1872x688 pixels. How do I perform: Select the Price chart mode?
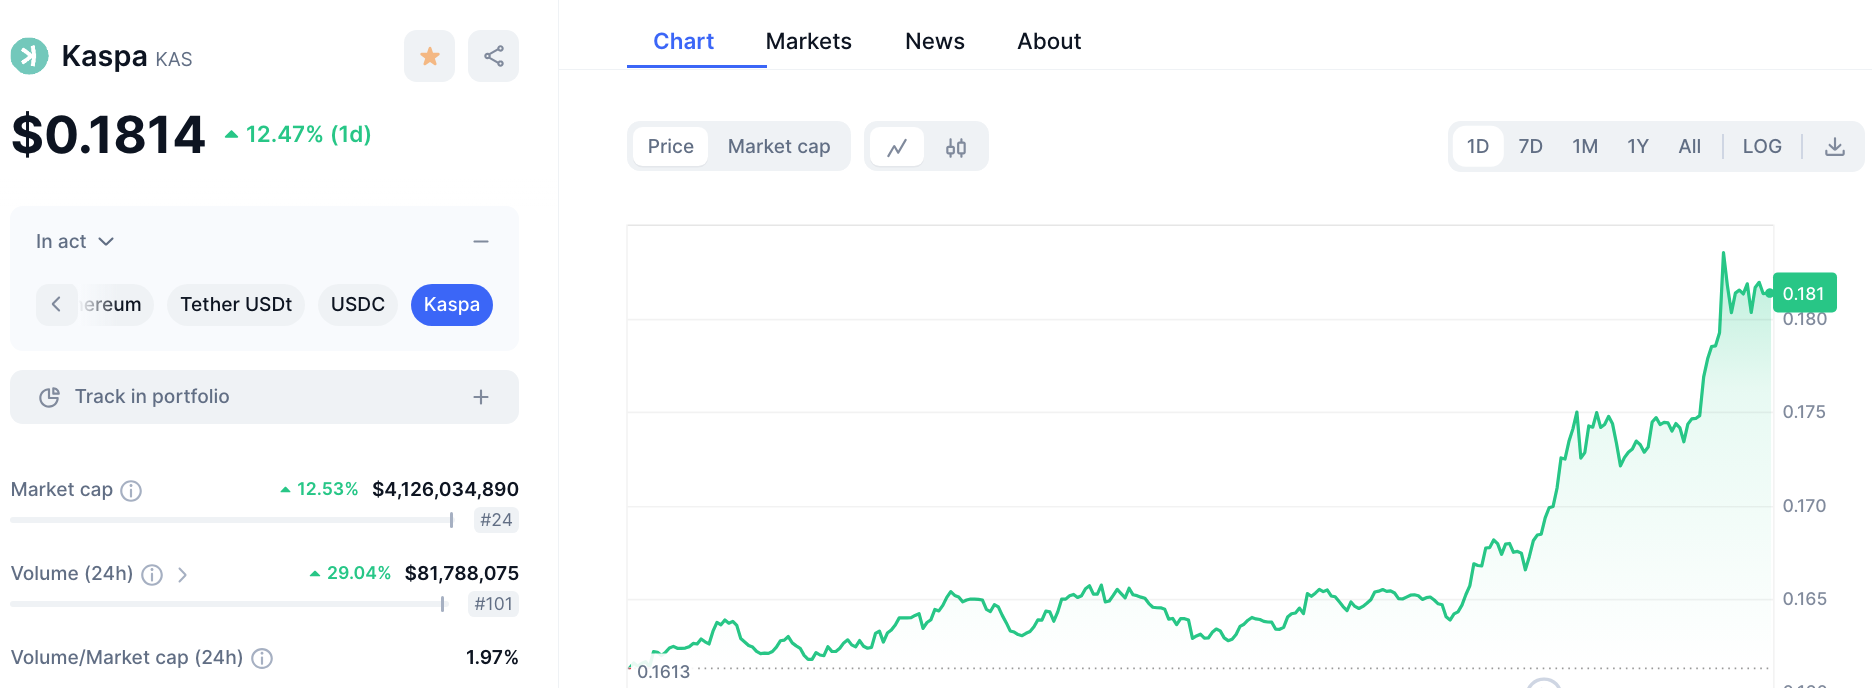(670, 147)
